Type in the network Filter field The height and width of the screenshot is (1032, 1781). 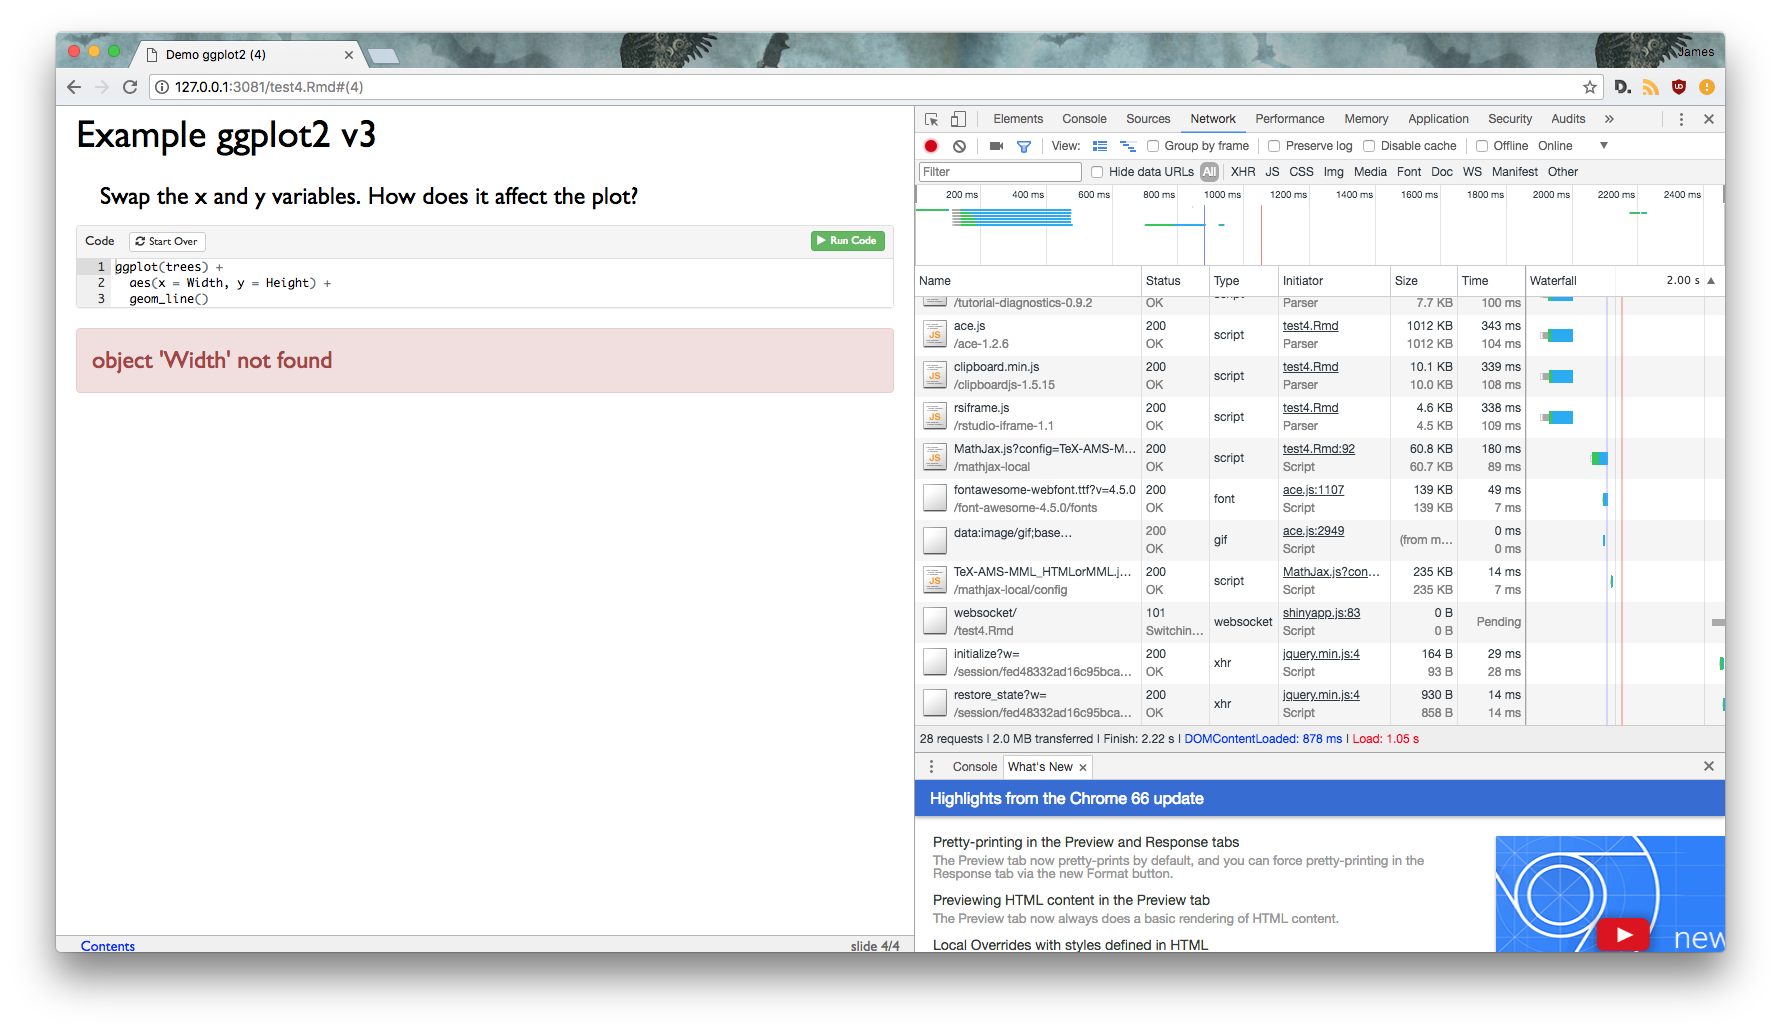coord(999,171)
